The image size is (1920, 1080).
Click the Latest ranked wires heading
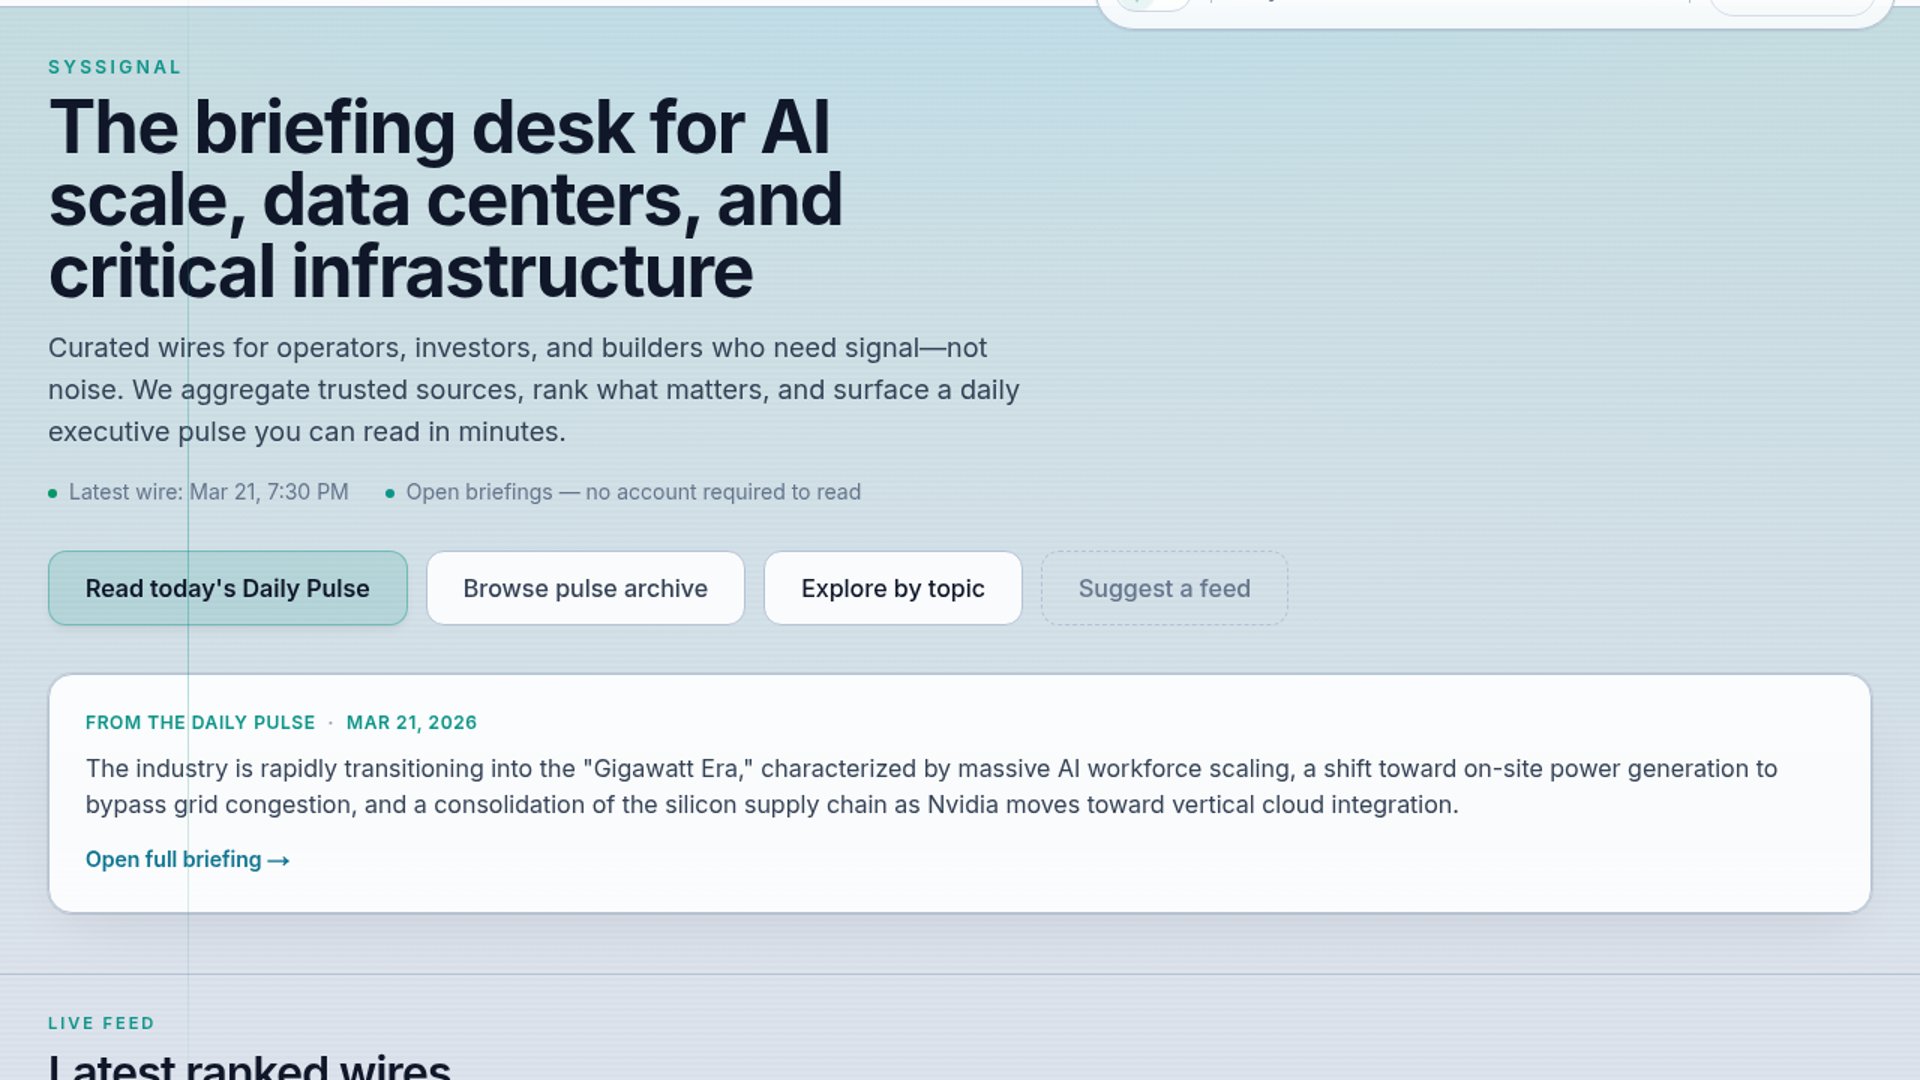tap(249, 1066)
